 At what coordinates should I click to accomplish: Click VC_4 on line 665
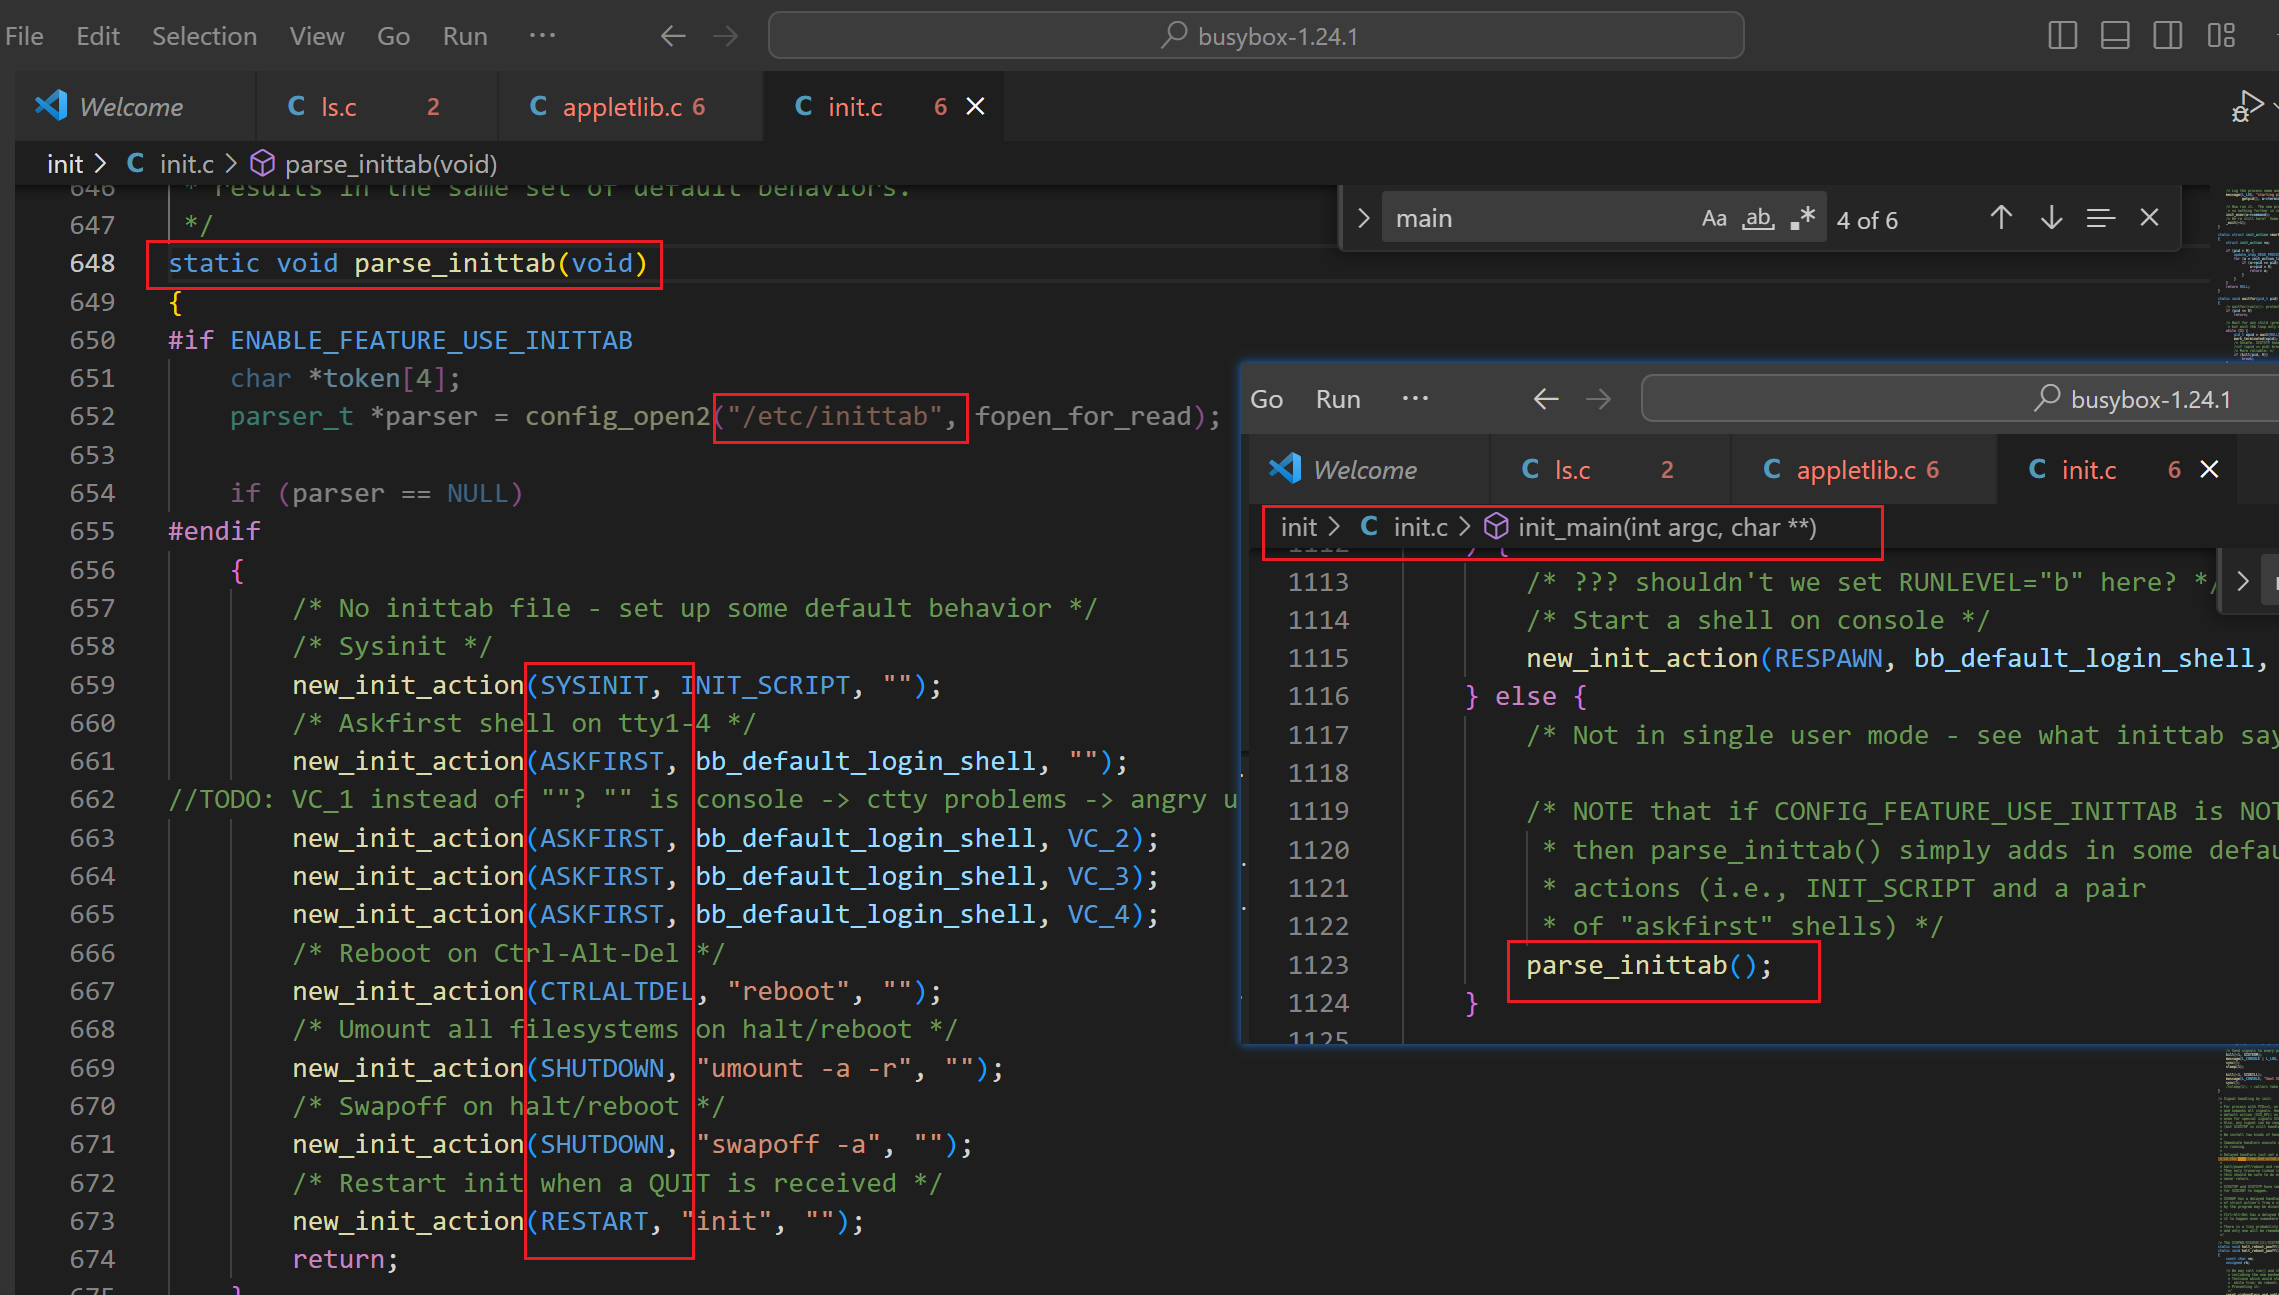point(1099,915)
